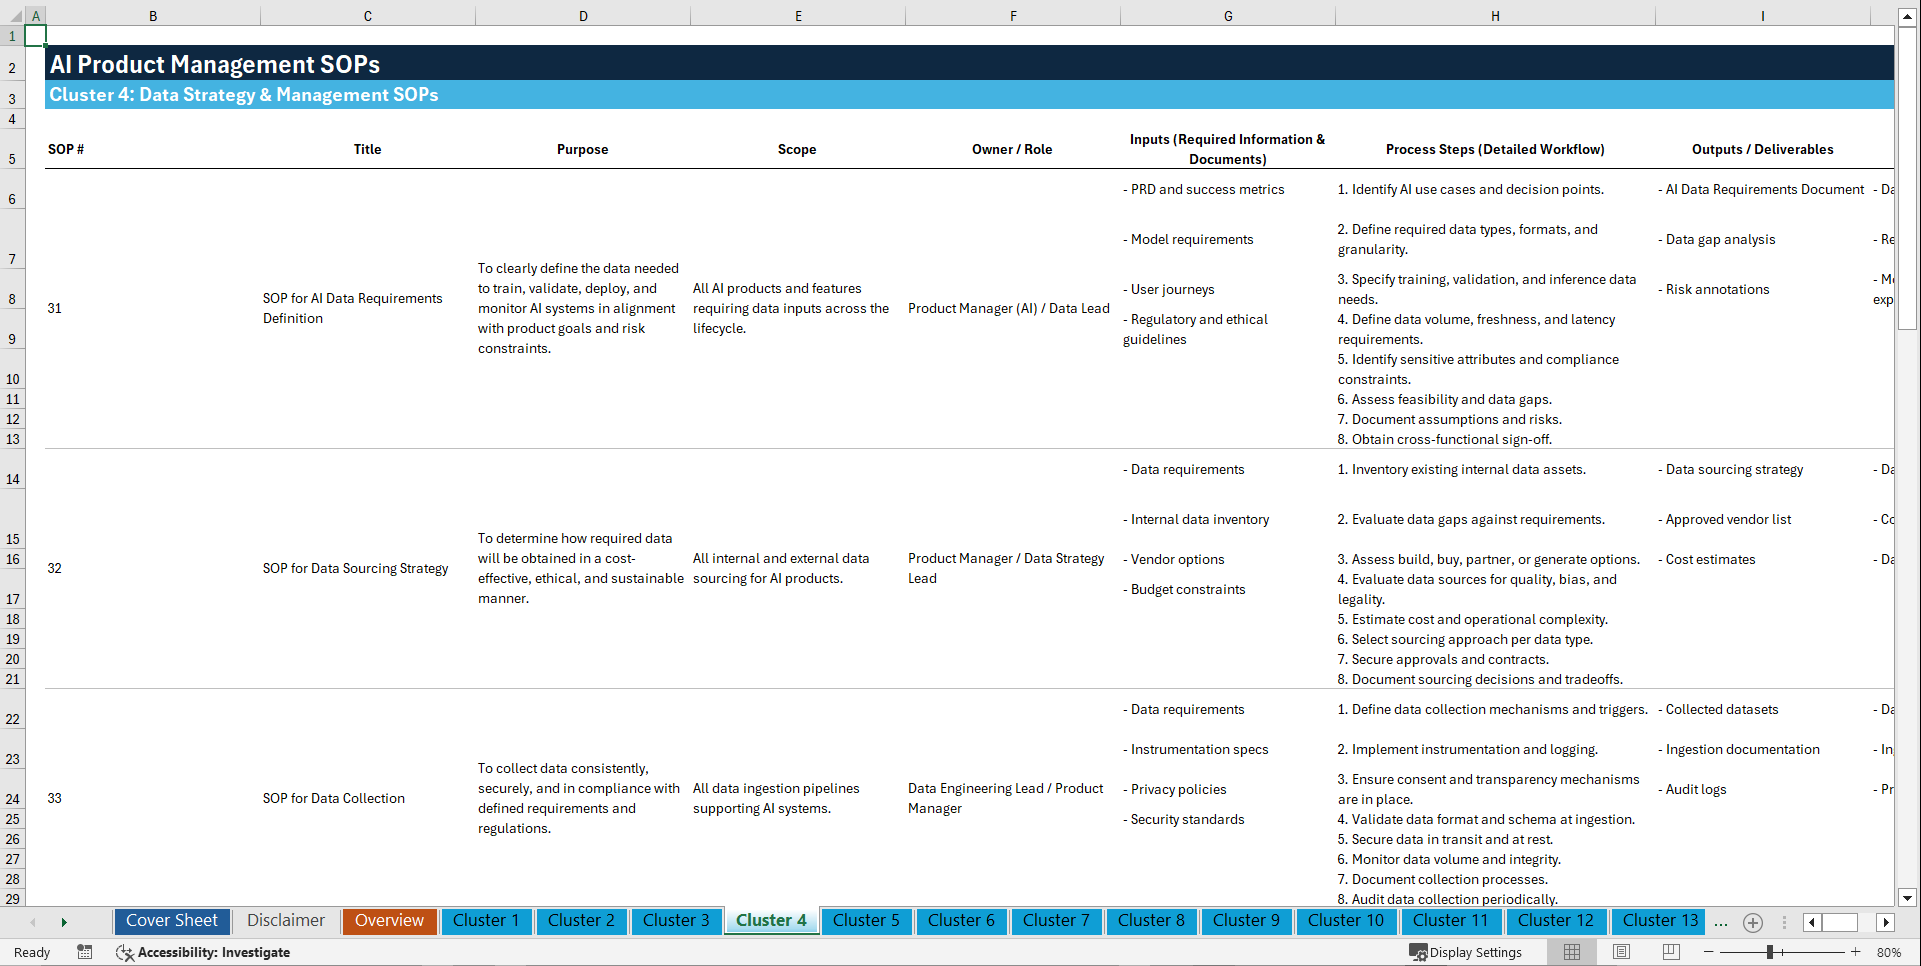Select the Page Layout view icon
Viewport: 1921px width, 966px height.
tap(1620, 952)
